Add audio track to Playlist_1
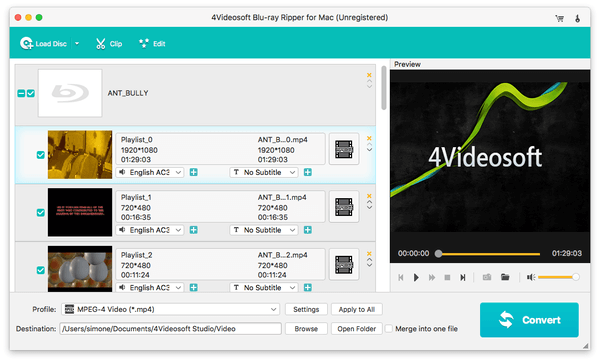 click(194, 230)
